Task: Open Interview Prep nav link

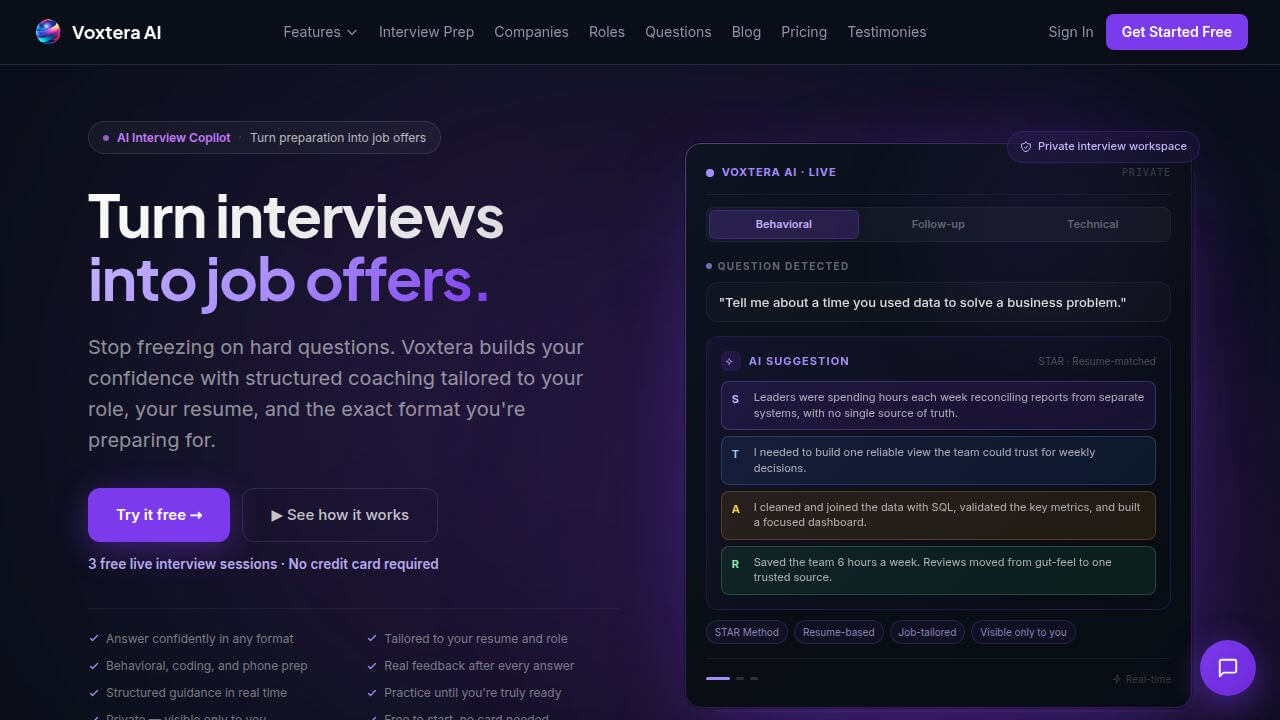Action: (x=426, y=32)
